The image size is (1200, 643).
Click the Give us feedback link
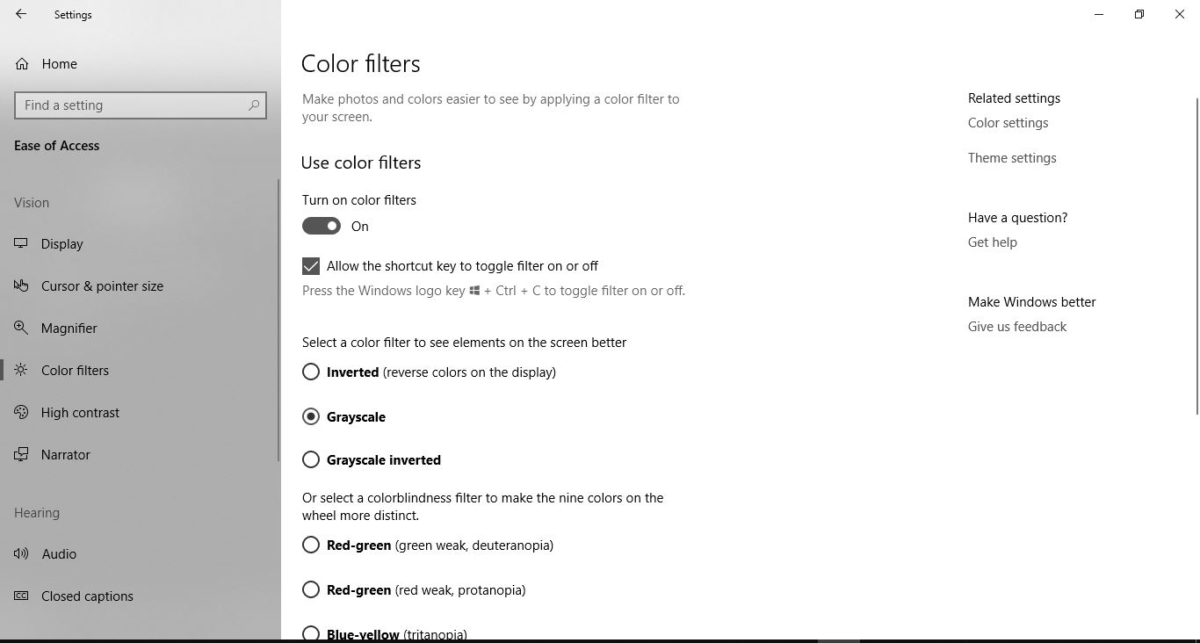coord(1016,326)
